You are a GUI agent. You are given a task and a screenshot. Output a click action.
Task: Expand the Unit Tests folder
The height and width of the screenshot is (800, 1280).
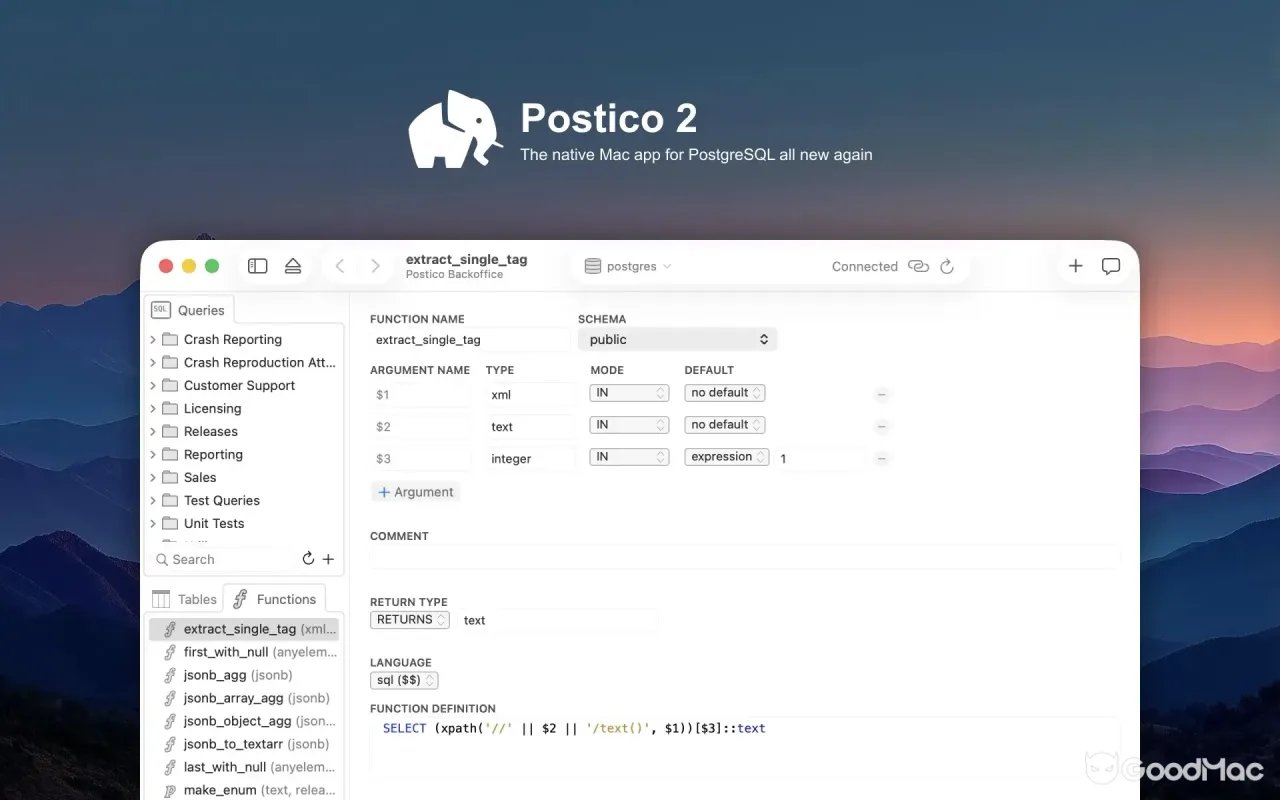(153, 523)
